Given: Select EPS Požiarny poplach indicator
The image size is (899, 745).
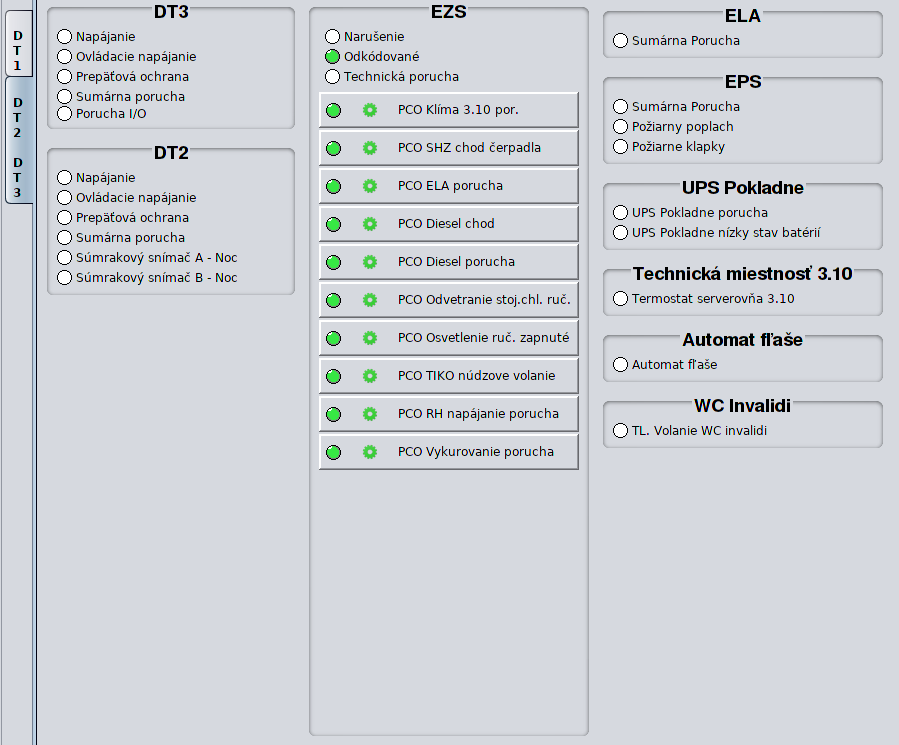Looking at the screenshot, I should 621,127.
